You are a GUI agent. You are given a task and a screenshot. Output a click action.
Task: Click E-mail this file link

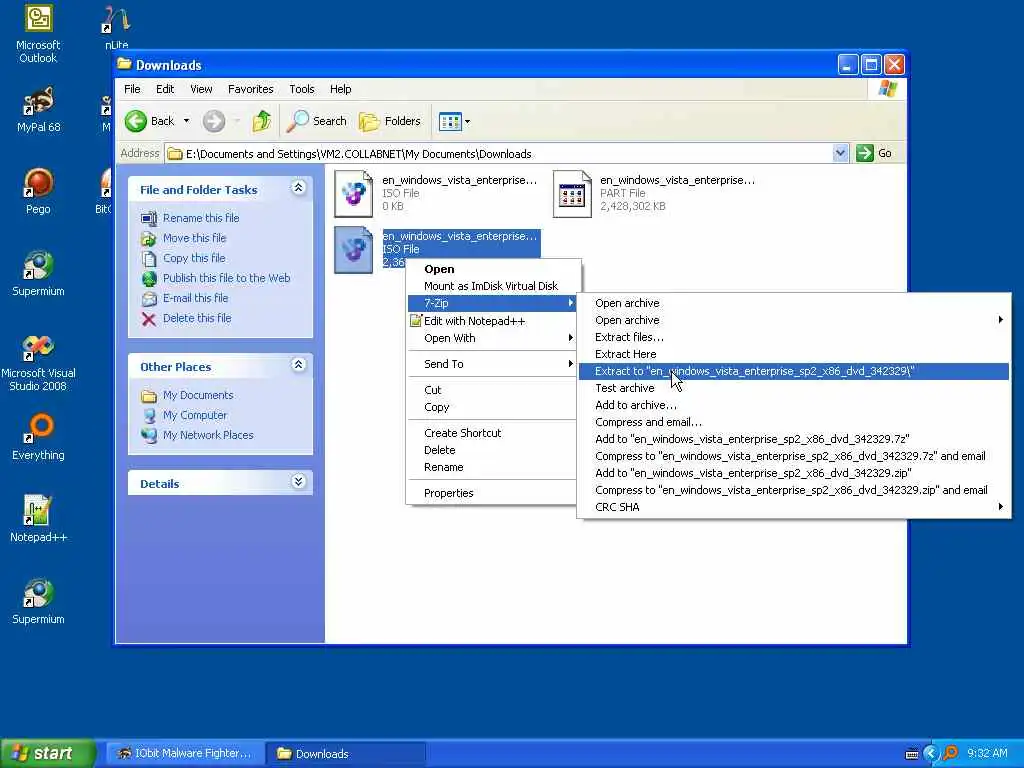[x=195, y=298]
